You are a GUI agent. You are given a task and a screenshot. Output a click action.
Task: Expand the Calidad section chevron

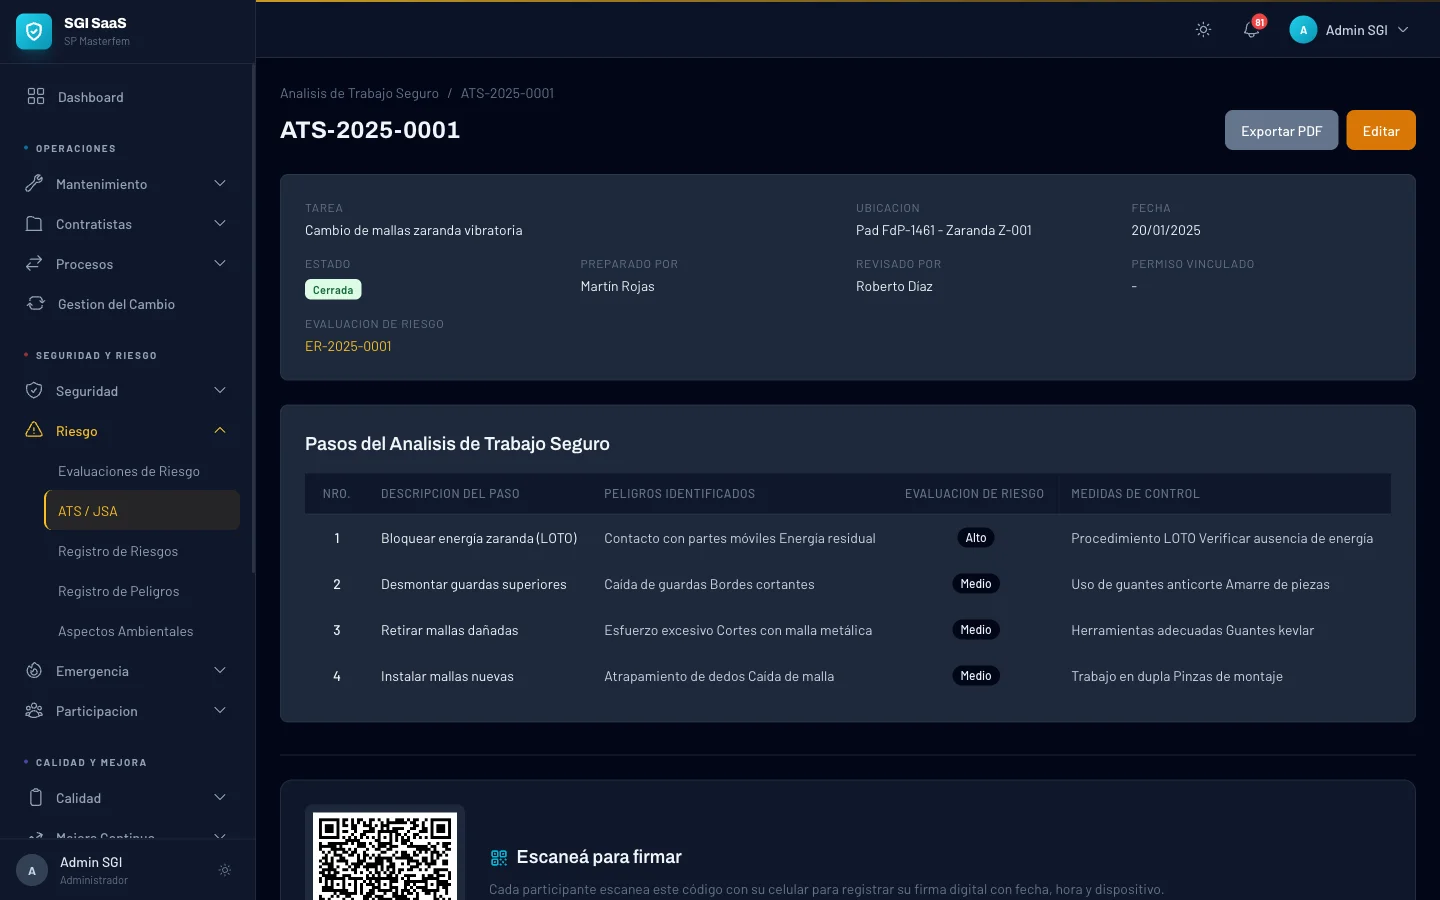220,797
